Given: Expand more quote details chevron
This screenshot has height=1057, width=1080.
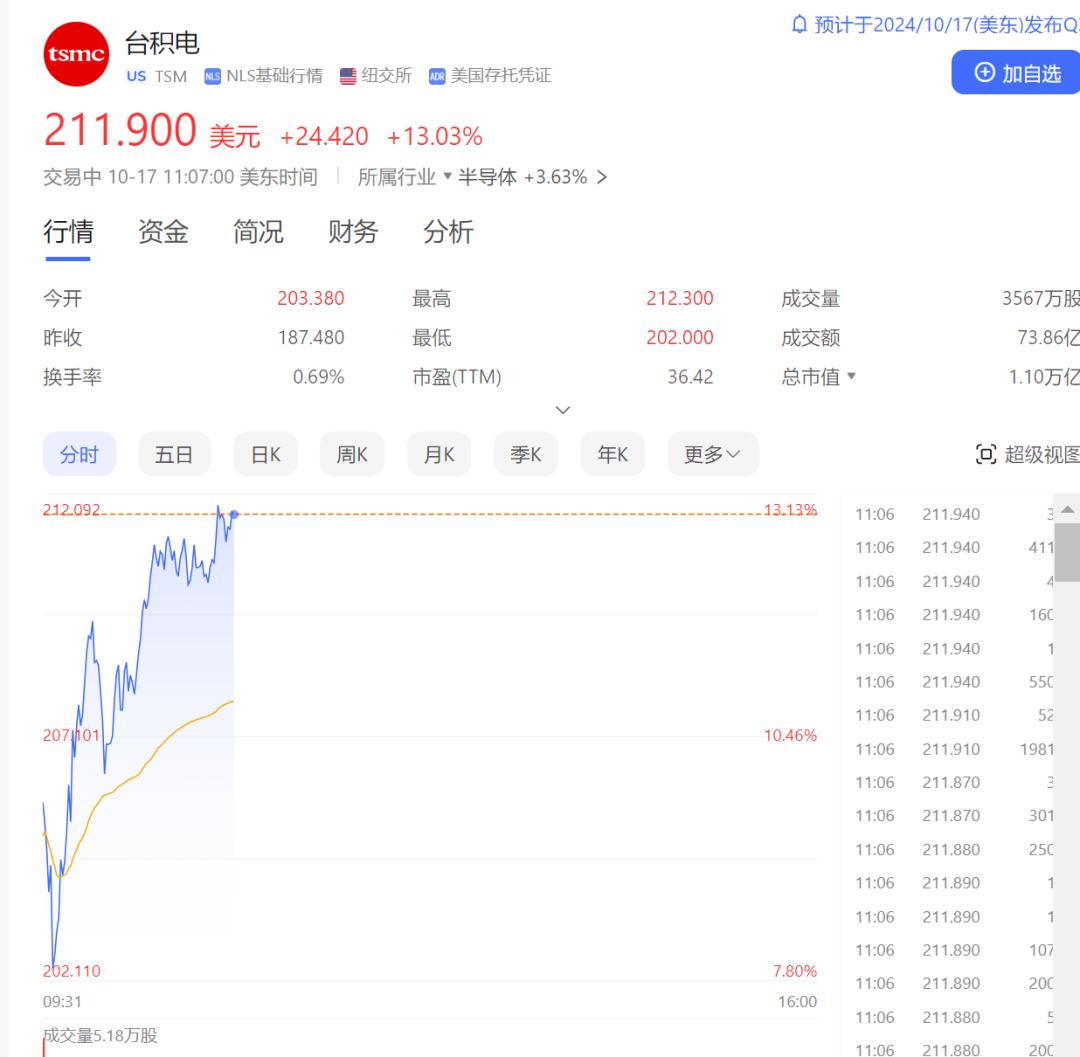Looking at the screenshot, I should tap(563, 410).
